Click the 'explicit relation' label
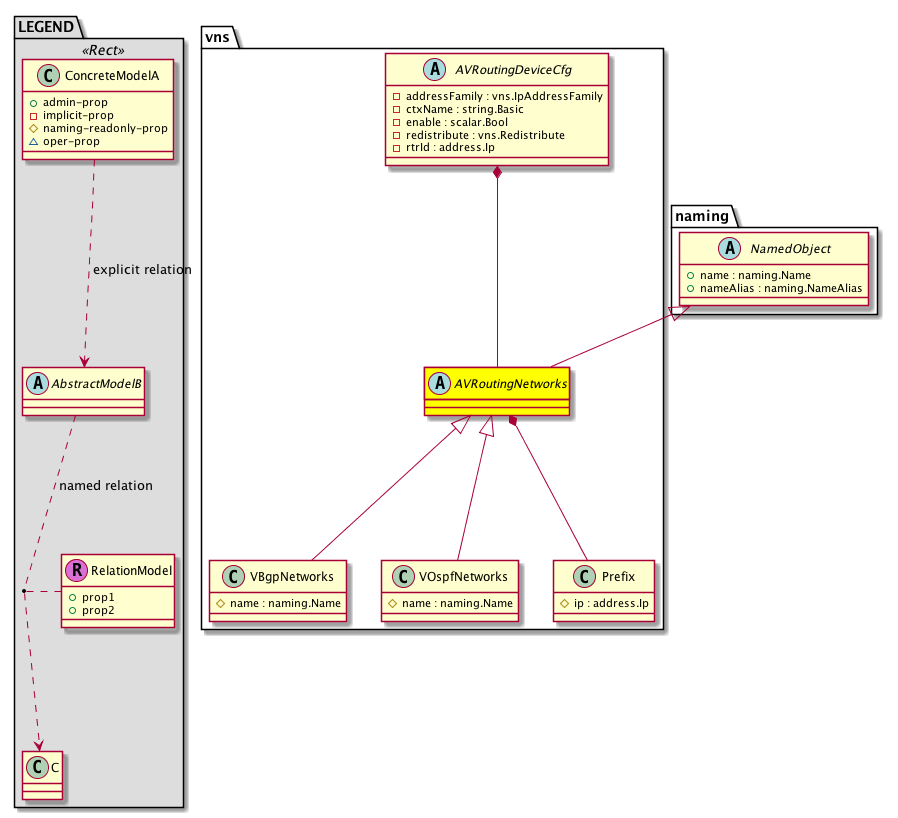 click(x=141, y=270)
